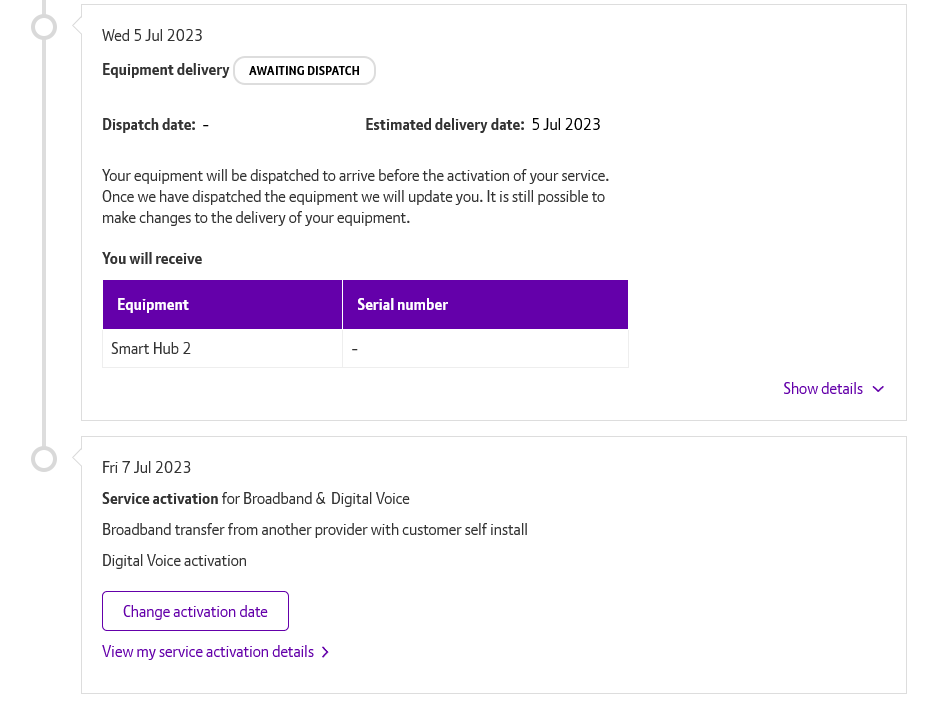Click the Fri 7 Jul 2023 date heading

click(x=146, y=467)
